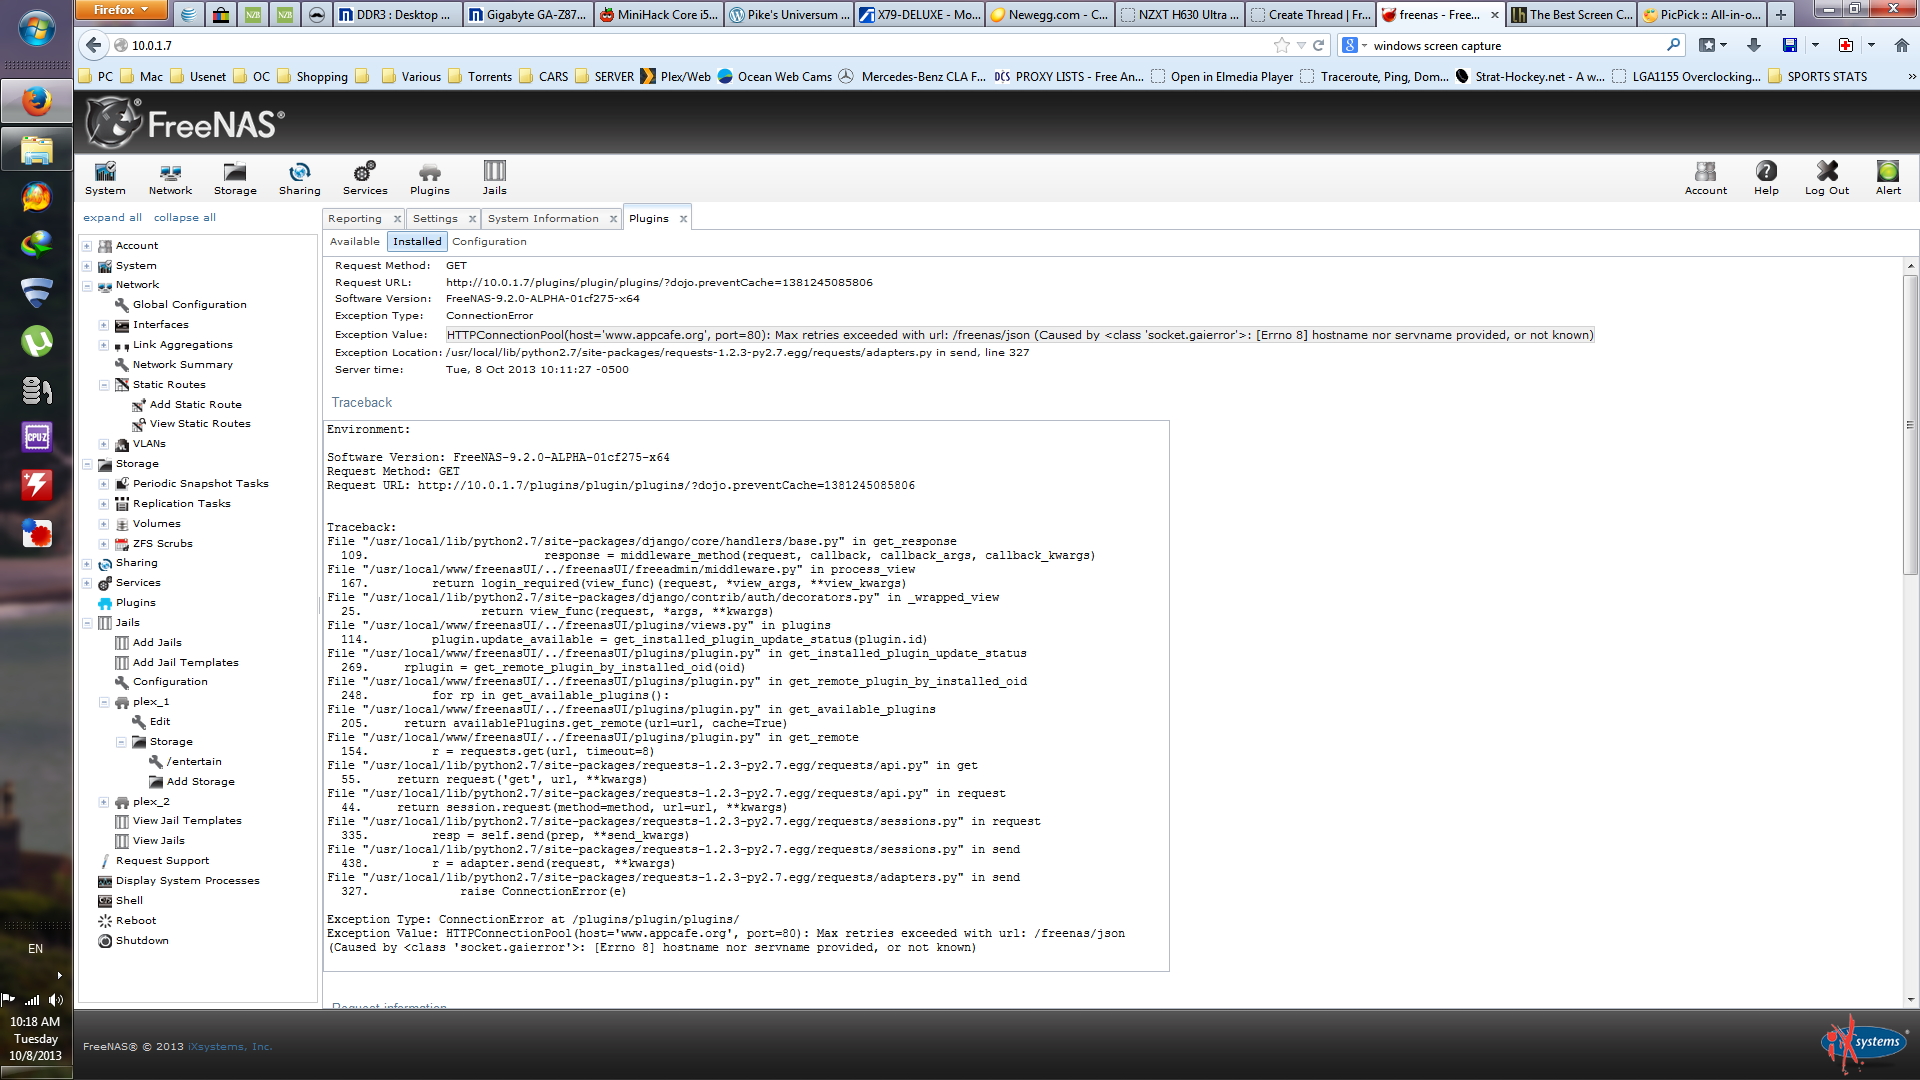Click the expand all link
Image resolution: width=1920 pixels, height=1080 pixels.
(x=112, y=218)
